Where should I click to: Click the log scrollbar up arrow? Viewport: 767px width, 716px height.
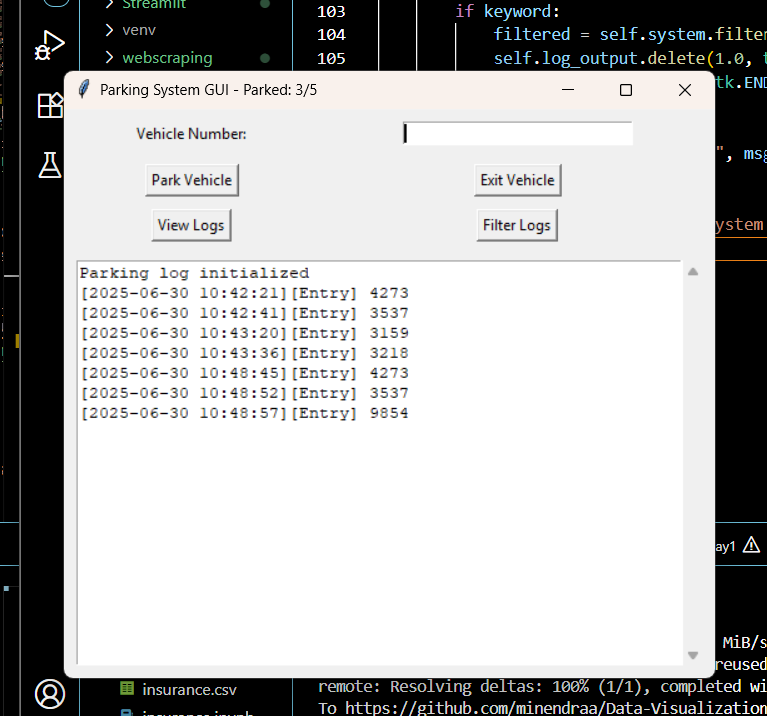pyautogui.click(x=693, y=272)
